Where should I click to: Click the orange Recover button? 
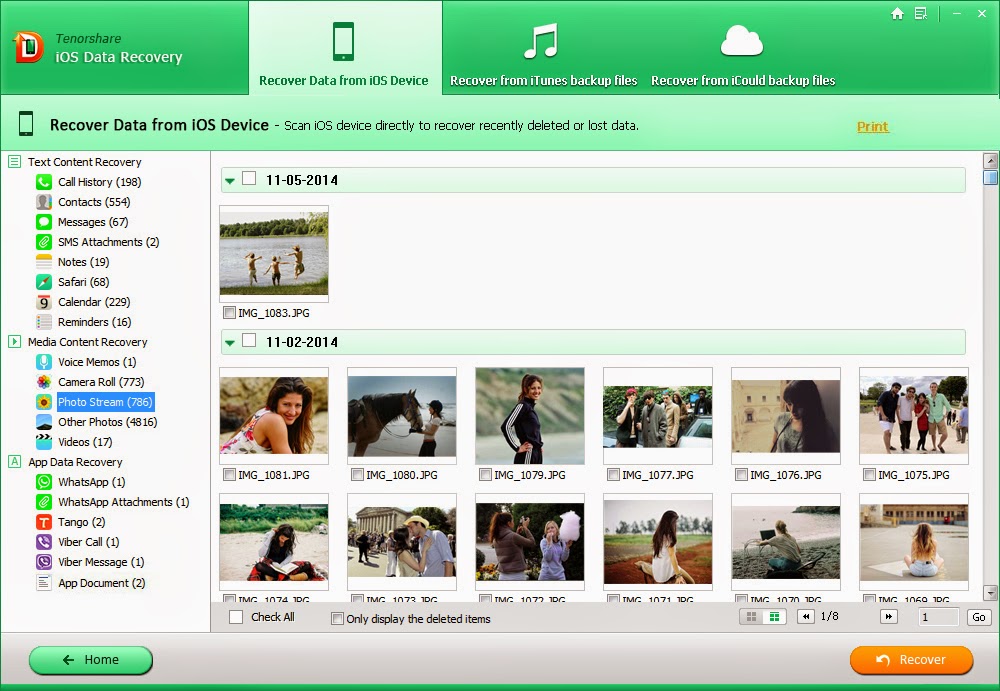point(911,660)
